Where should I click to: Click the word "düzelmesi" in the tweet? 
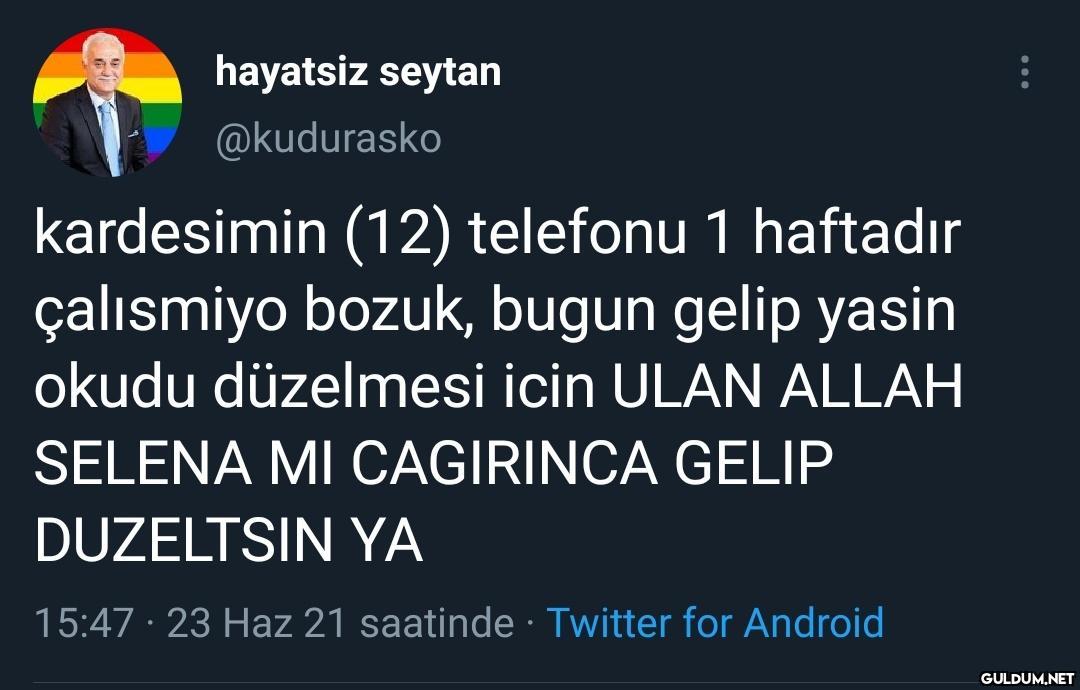349,386
